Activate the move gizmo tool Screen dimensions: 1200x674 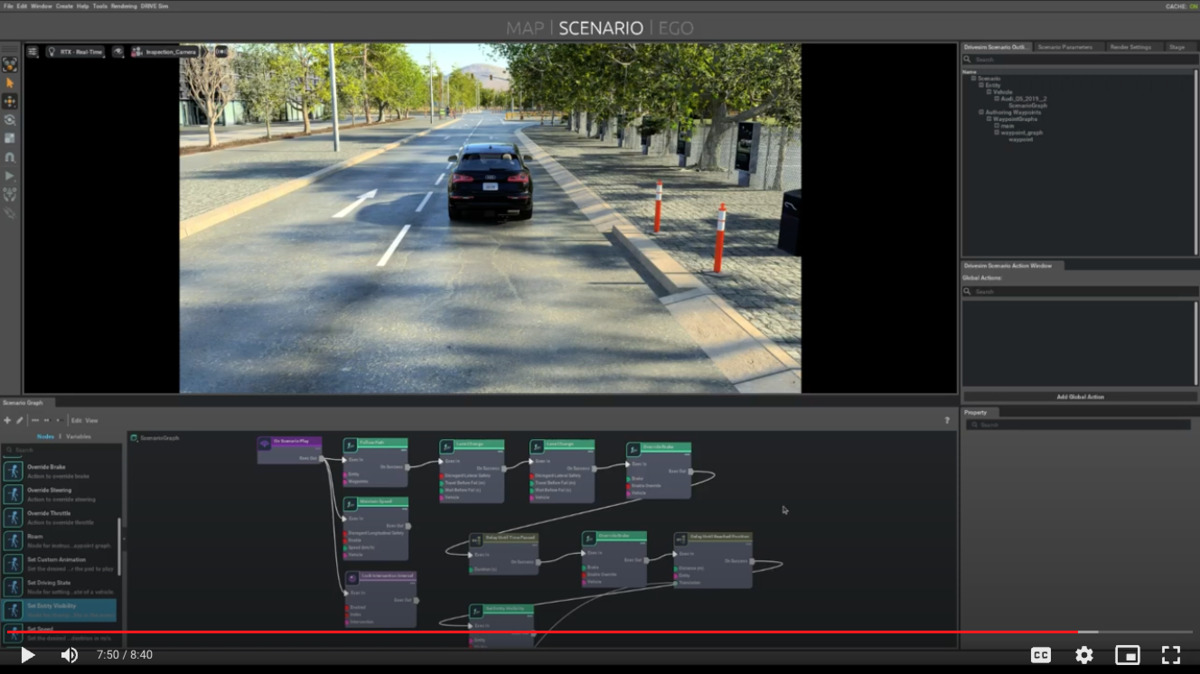[x=10, y=101]
